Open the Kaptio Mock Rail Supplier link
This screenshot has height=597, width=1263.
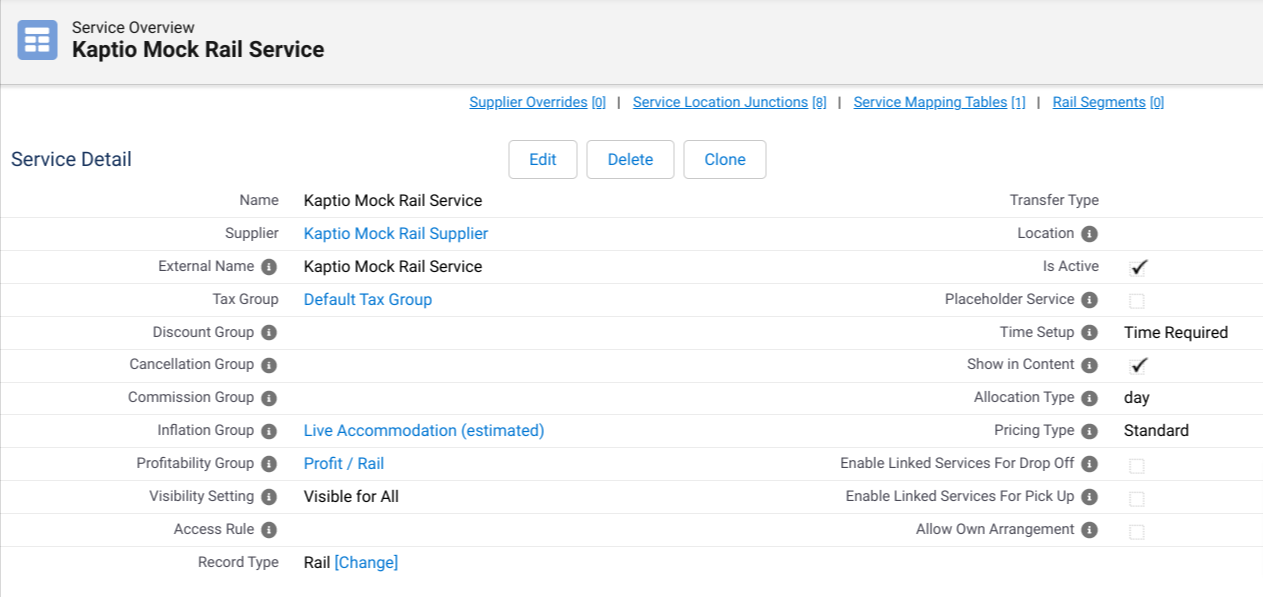396,234
